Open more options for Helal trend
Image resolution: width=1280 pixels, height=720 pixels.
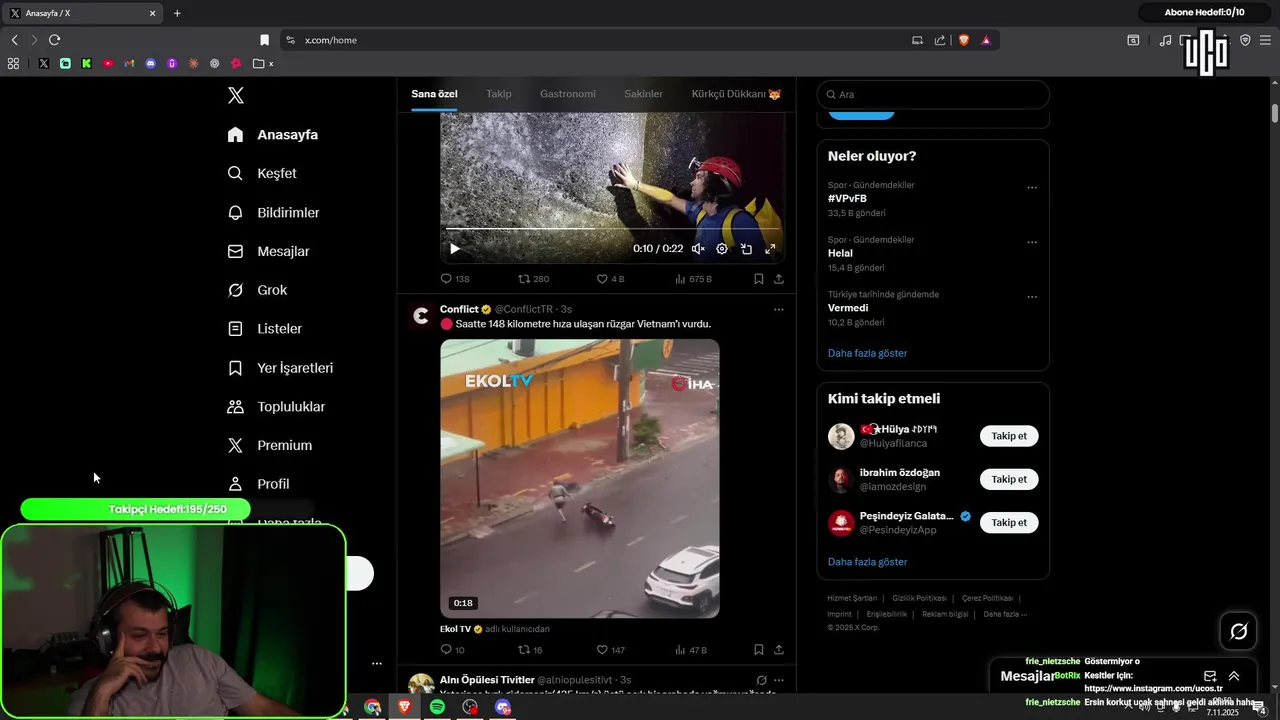pos(1032,242)
